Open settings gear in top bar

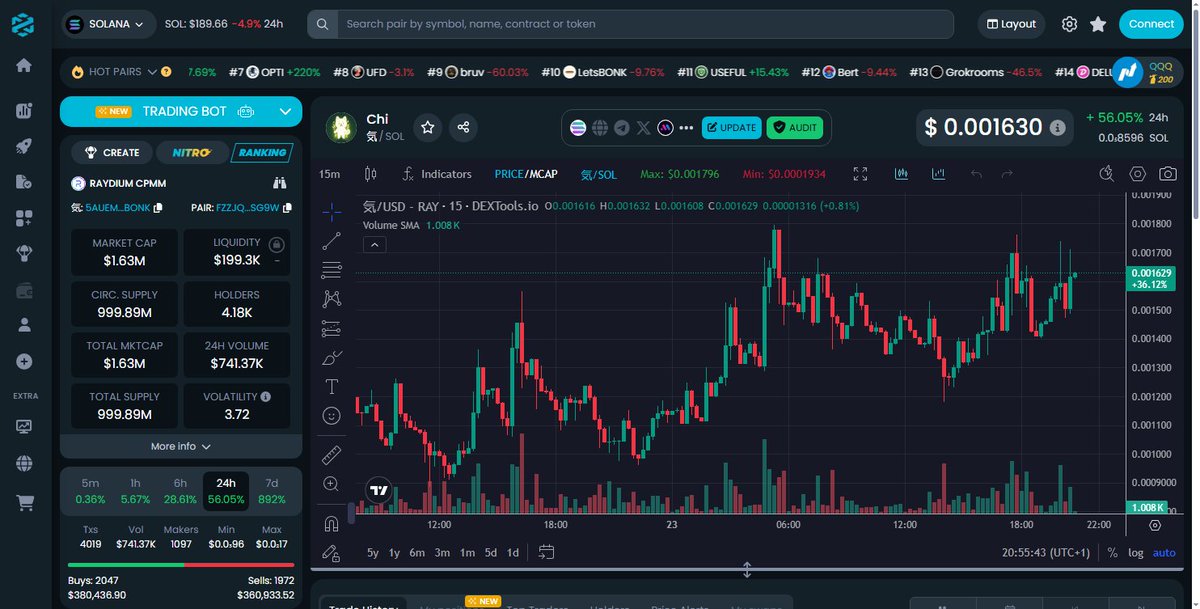click(1069, 24)
